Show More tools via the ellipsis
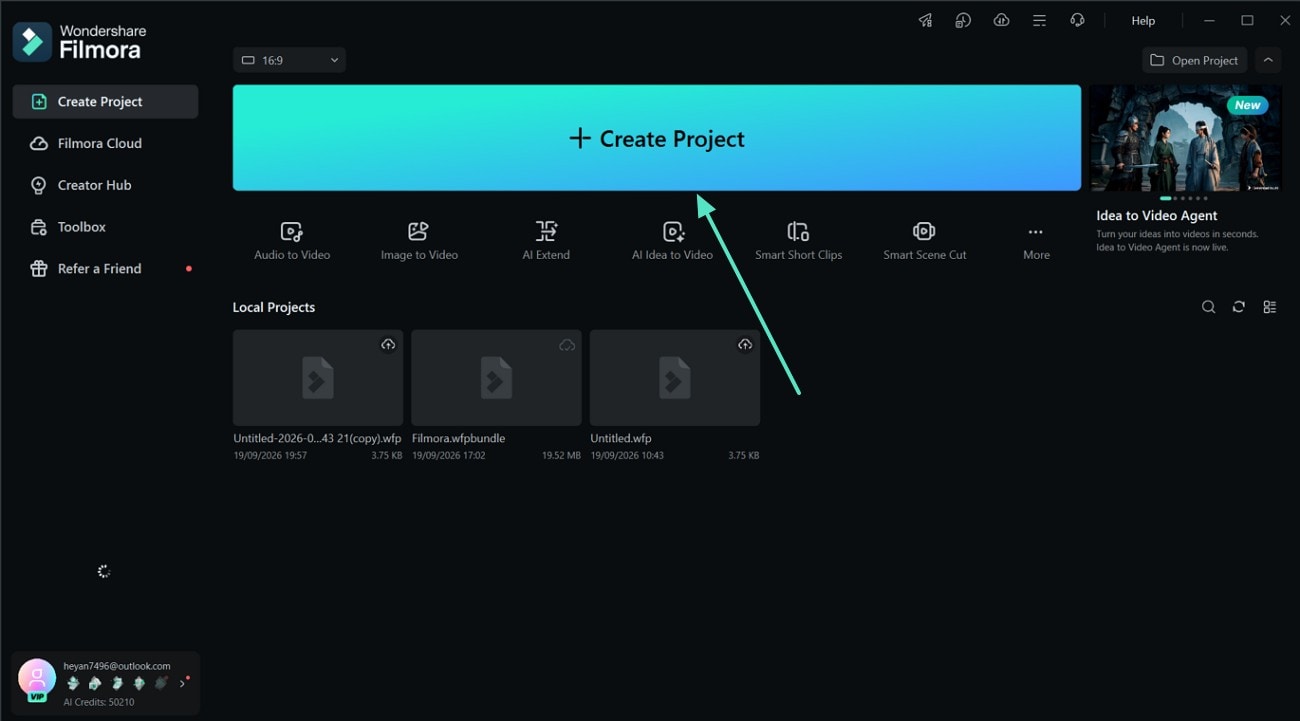Viewport: 1300px width, 721px height. [1036, 241]
